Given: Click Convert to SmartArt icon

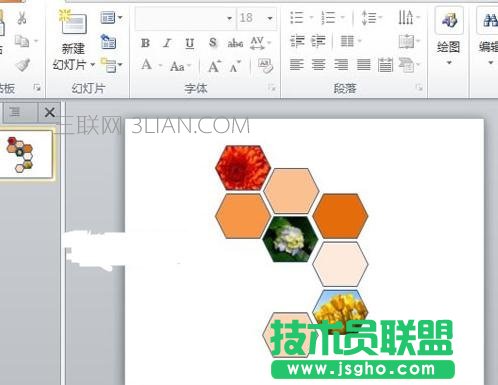Looking at the screenshot, I should pos(406,65).
